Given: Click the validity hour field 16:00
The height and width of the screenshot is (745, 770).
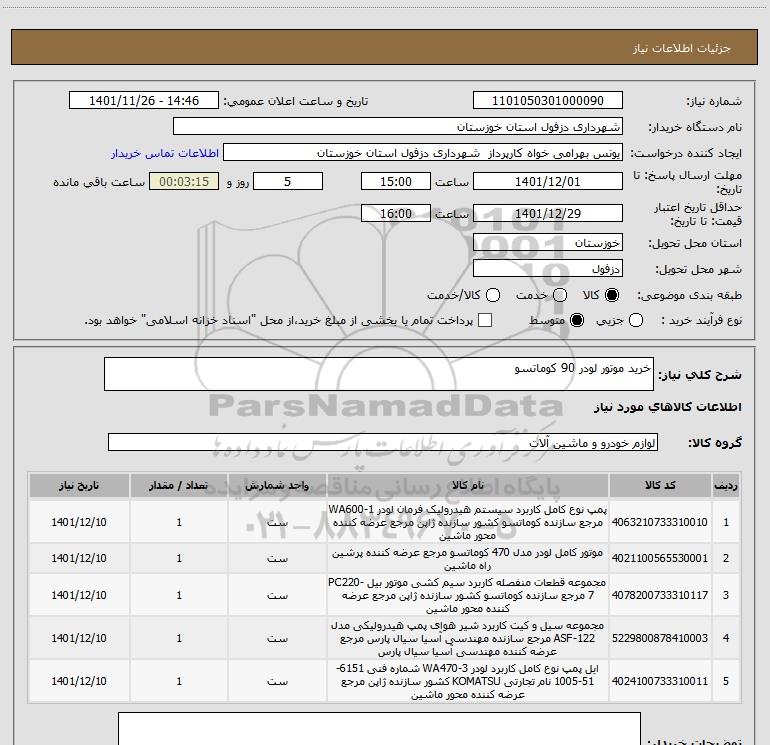Looking at the screenshot, I should 396,213.
